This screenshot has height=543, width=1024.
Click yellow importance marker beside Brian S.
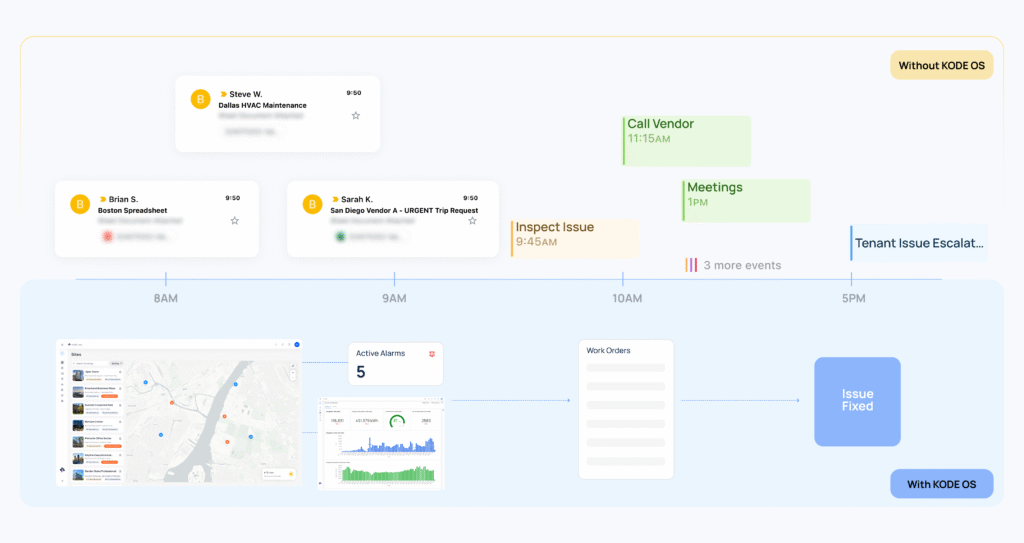click(x=103, y=199)
